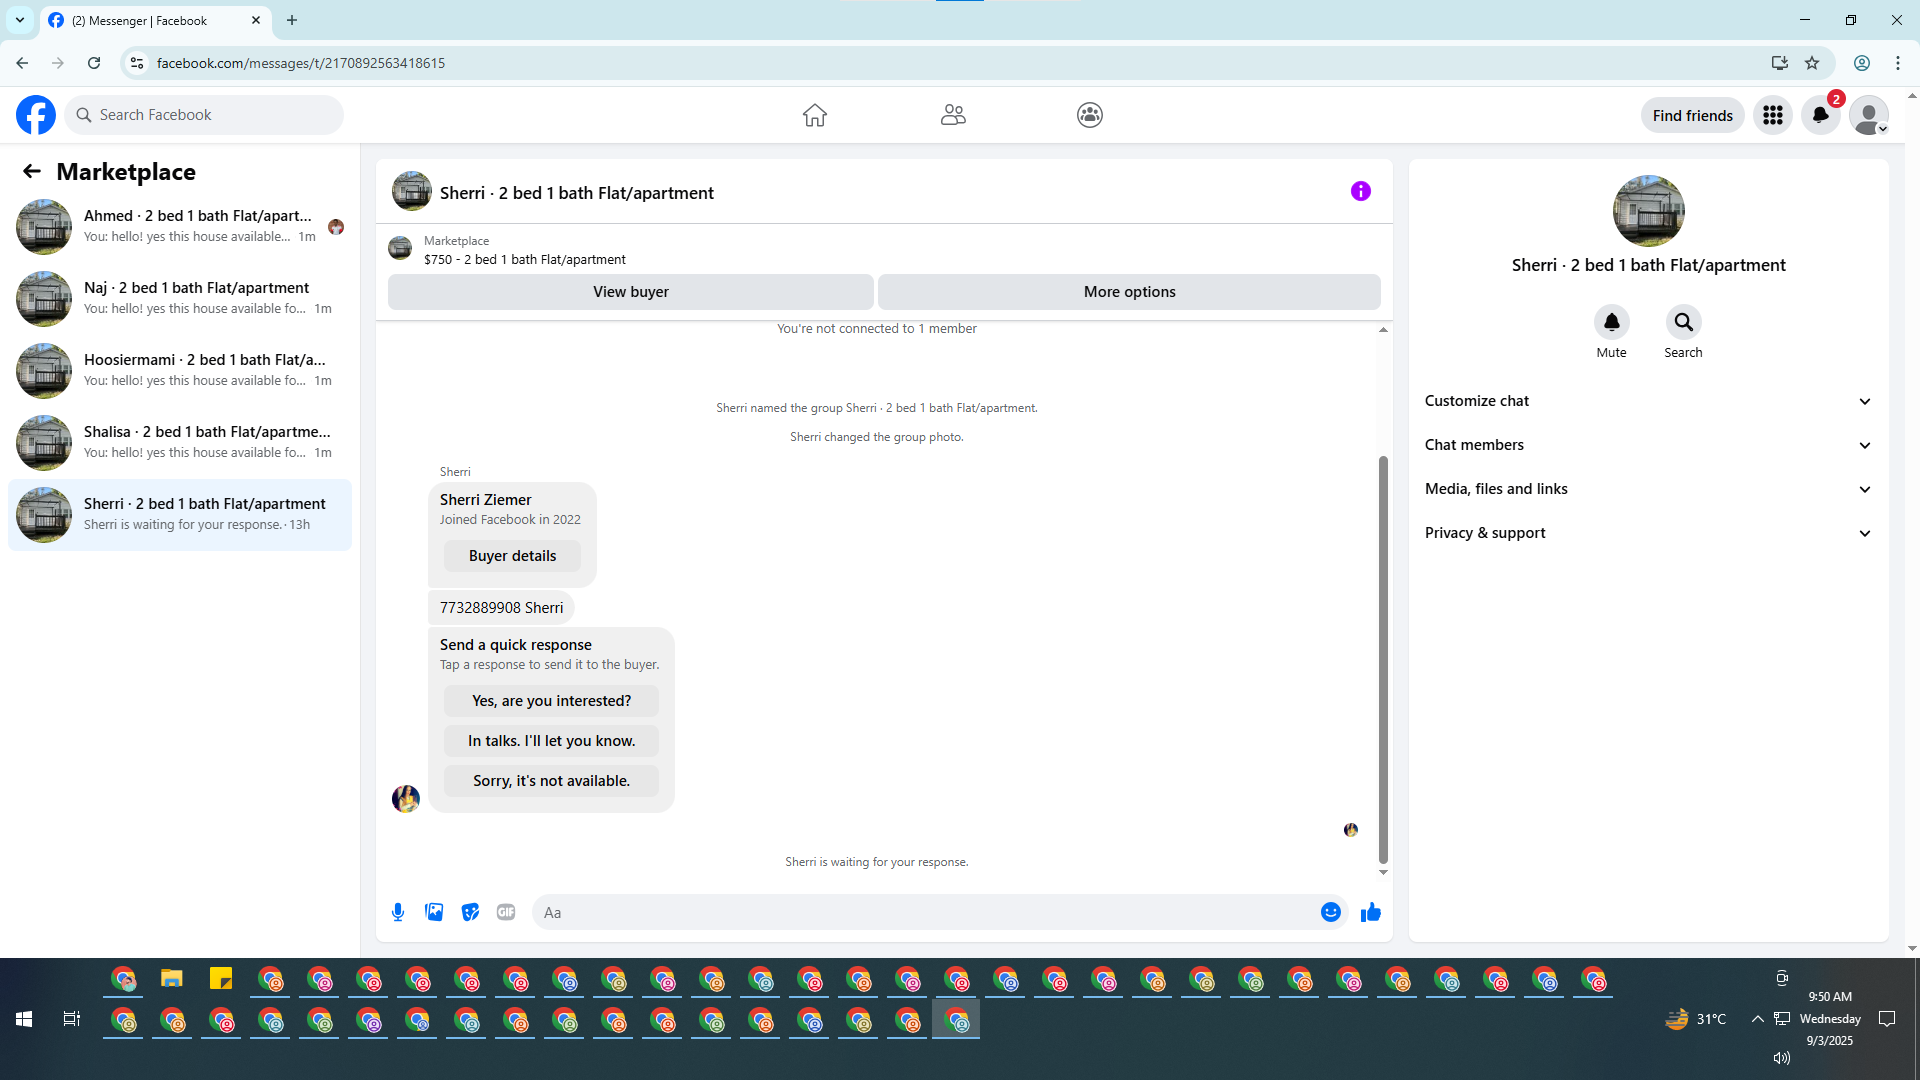
Task: Open the Groups icon in top navigation
Action: (x=1090, y=115)
